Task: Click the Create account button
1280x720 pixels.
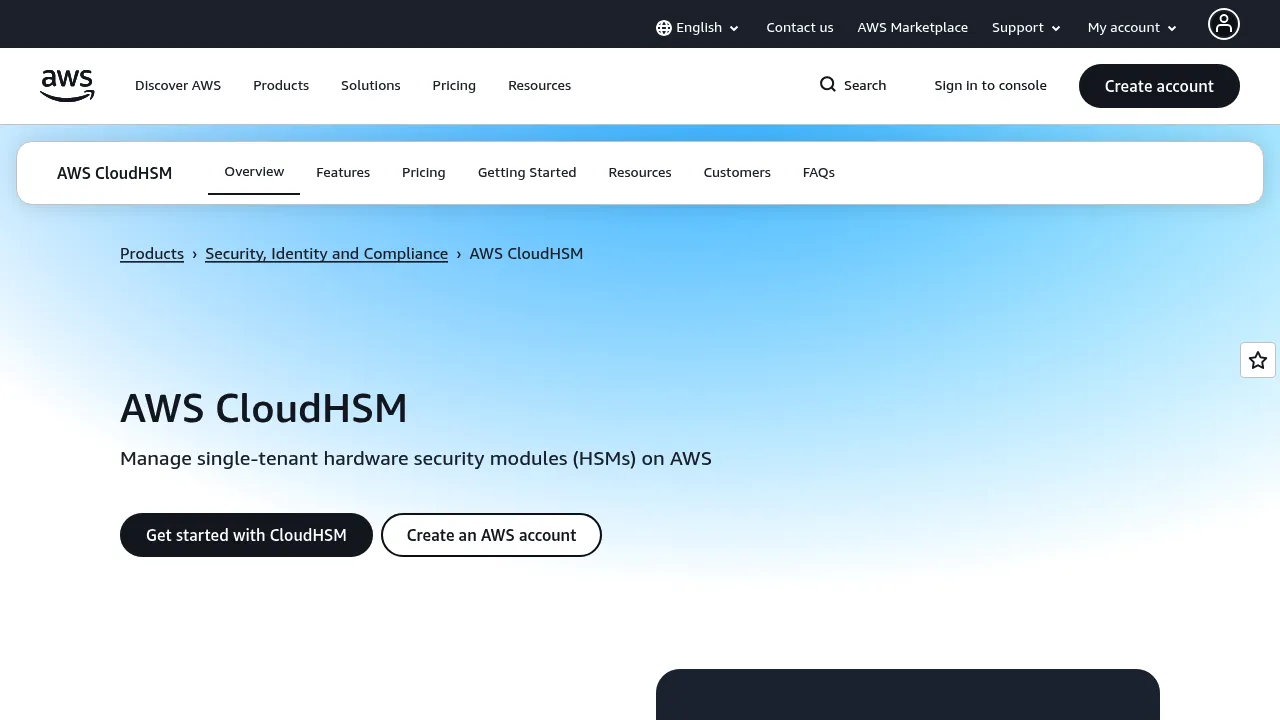Action: pyautogui.click(x=1159, y=86)
